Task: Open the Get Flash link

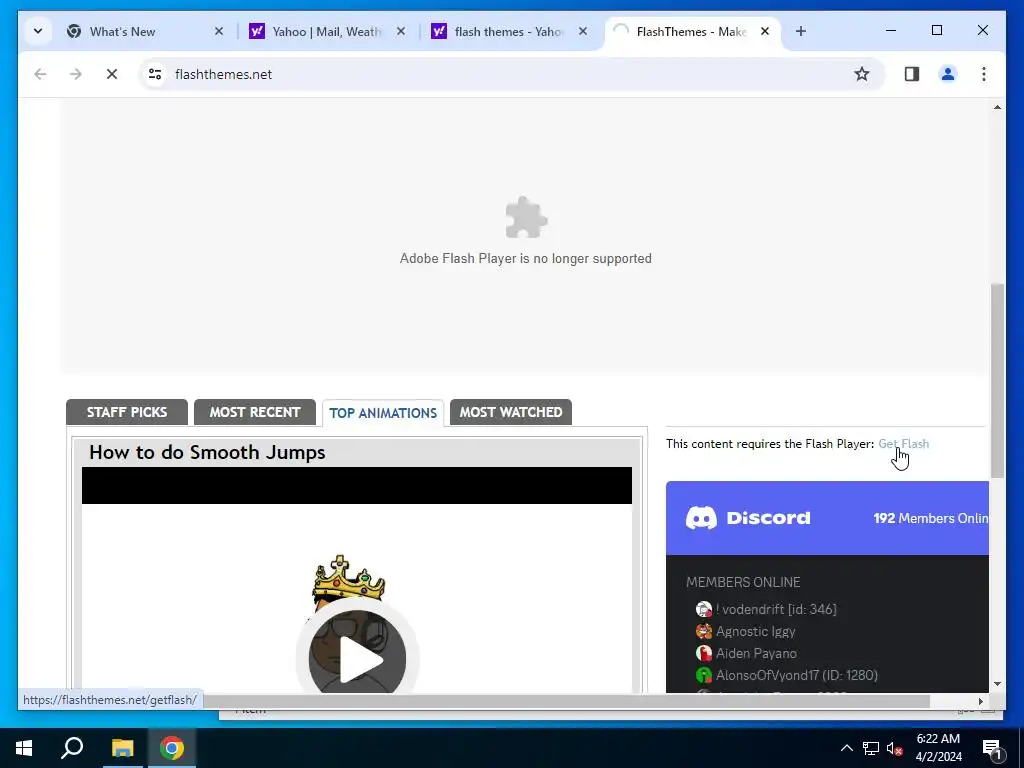Action: pyautogui.click(x=903, y=444)
